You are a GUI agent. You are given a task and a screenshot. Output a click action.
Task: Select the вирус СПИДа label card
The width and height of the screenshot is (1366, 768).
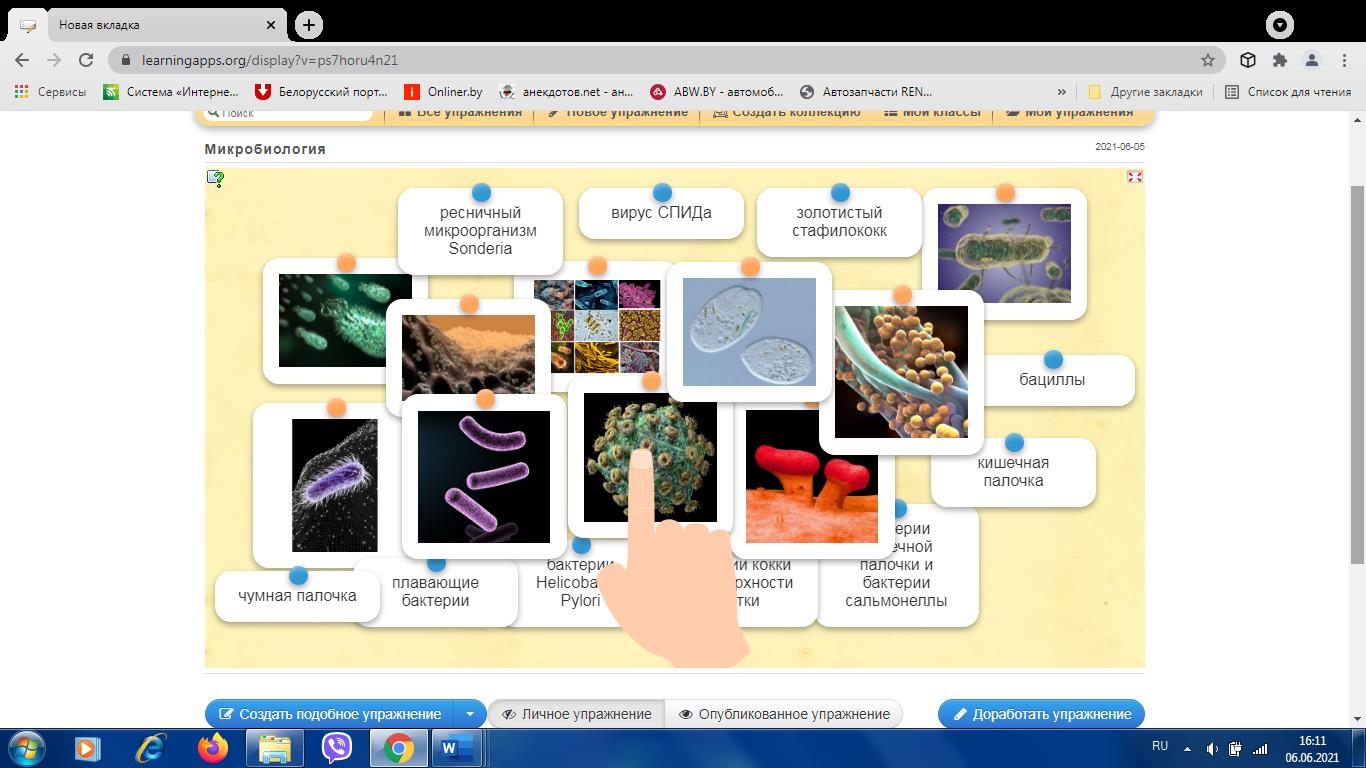point(661,213)
